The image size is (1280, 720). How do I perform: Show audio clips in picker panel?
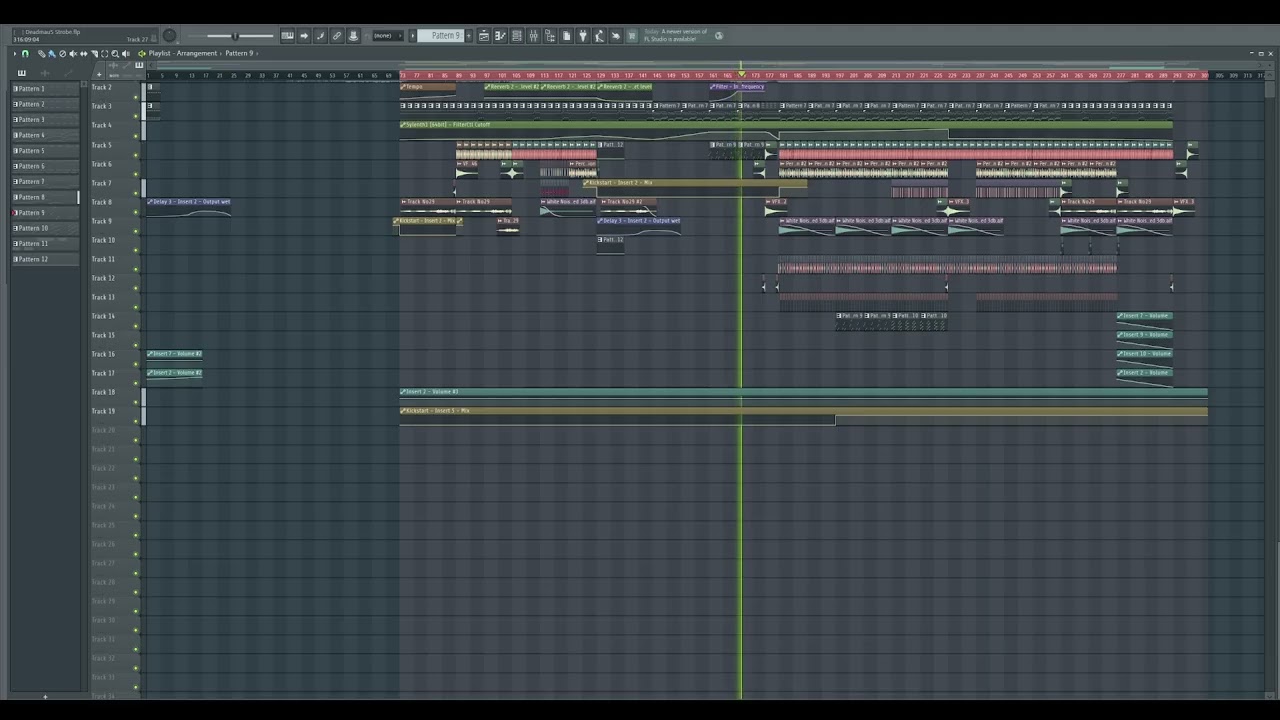(45, 73)
